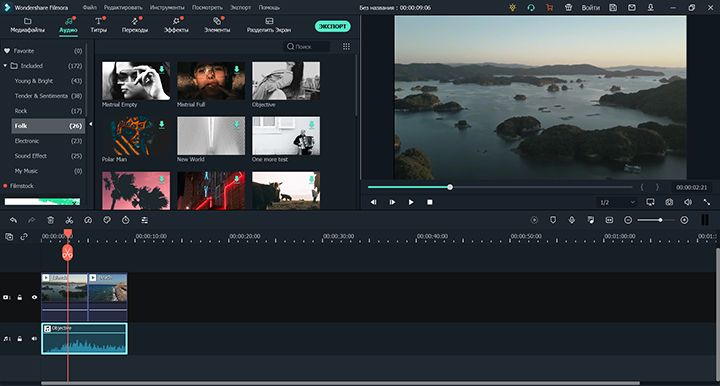
Task: Take a snapshot with camera icon
Action: coord(669,202)
